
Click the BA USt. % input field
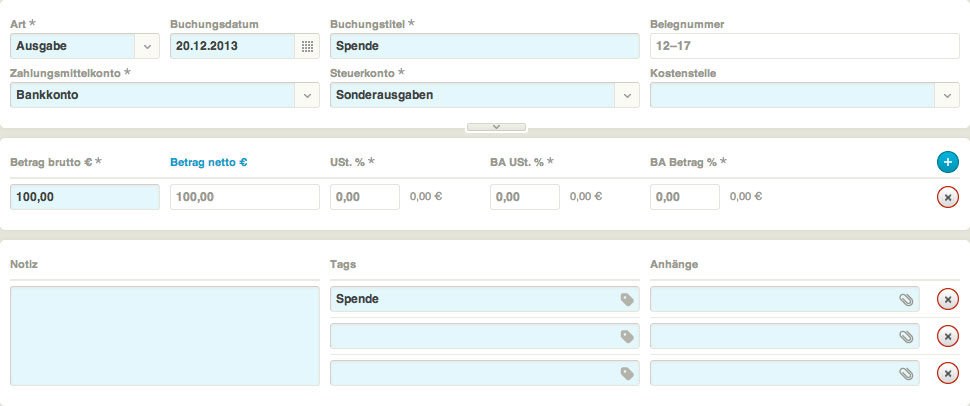click(525, 197)
